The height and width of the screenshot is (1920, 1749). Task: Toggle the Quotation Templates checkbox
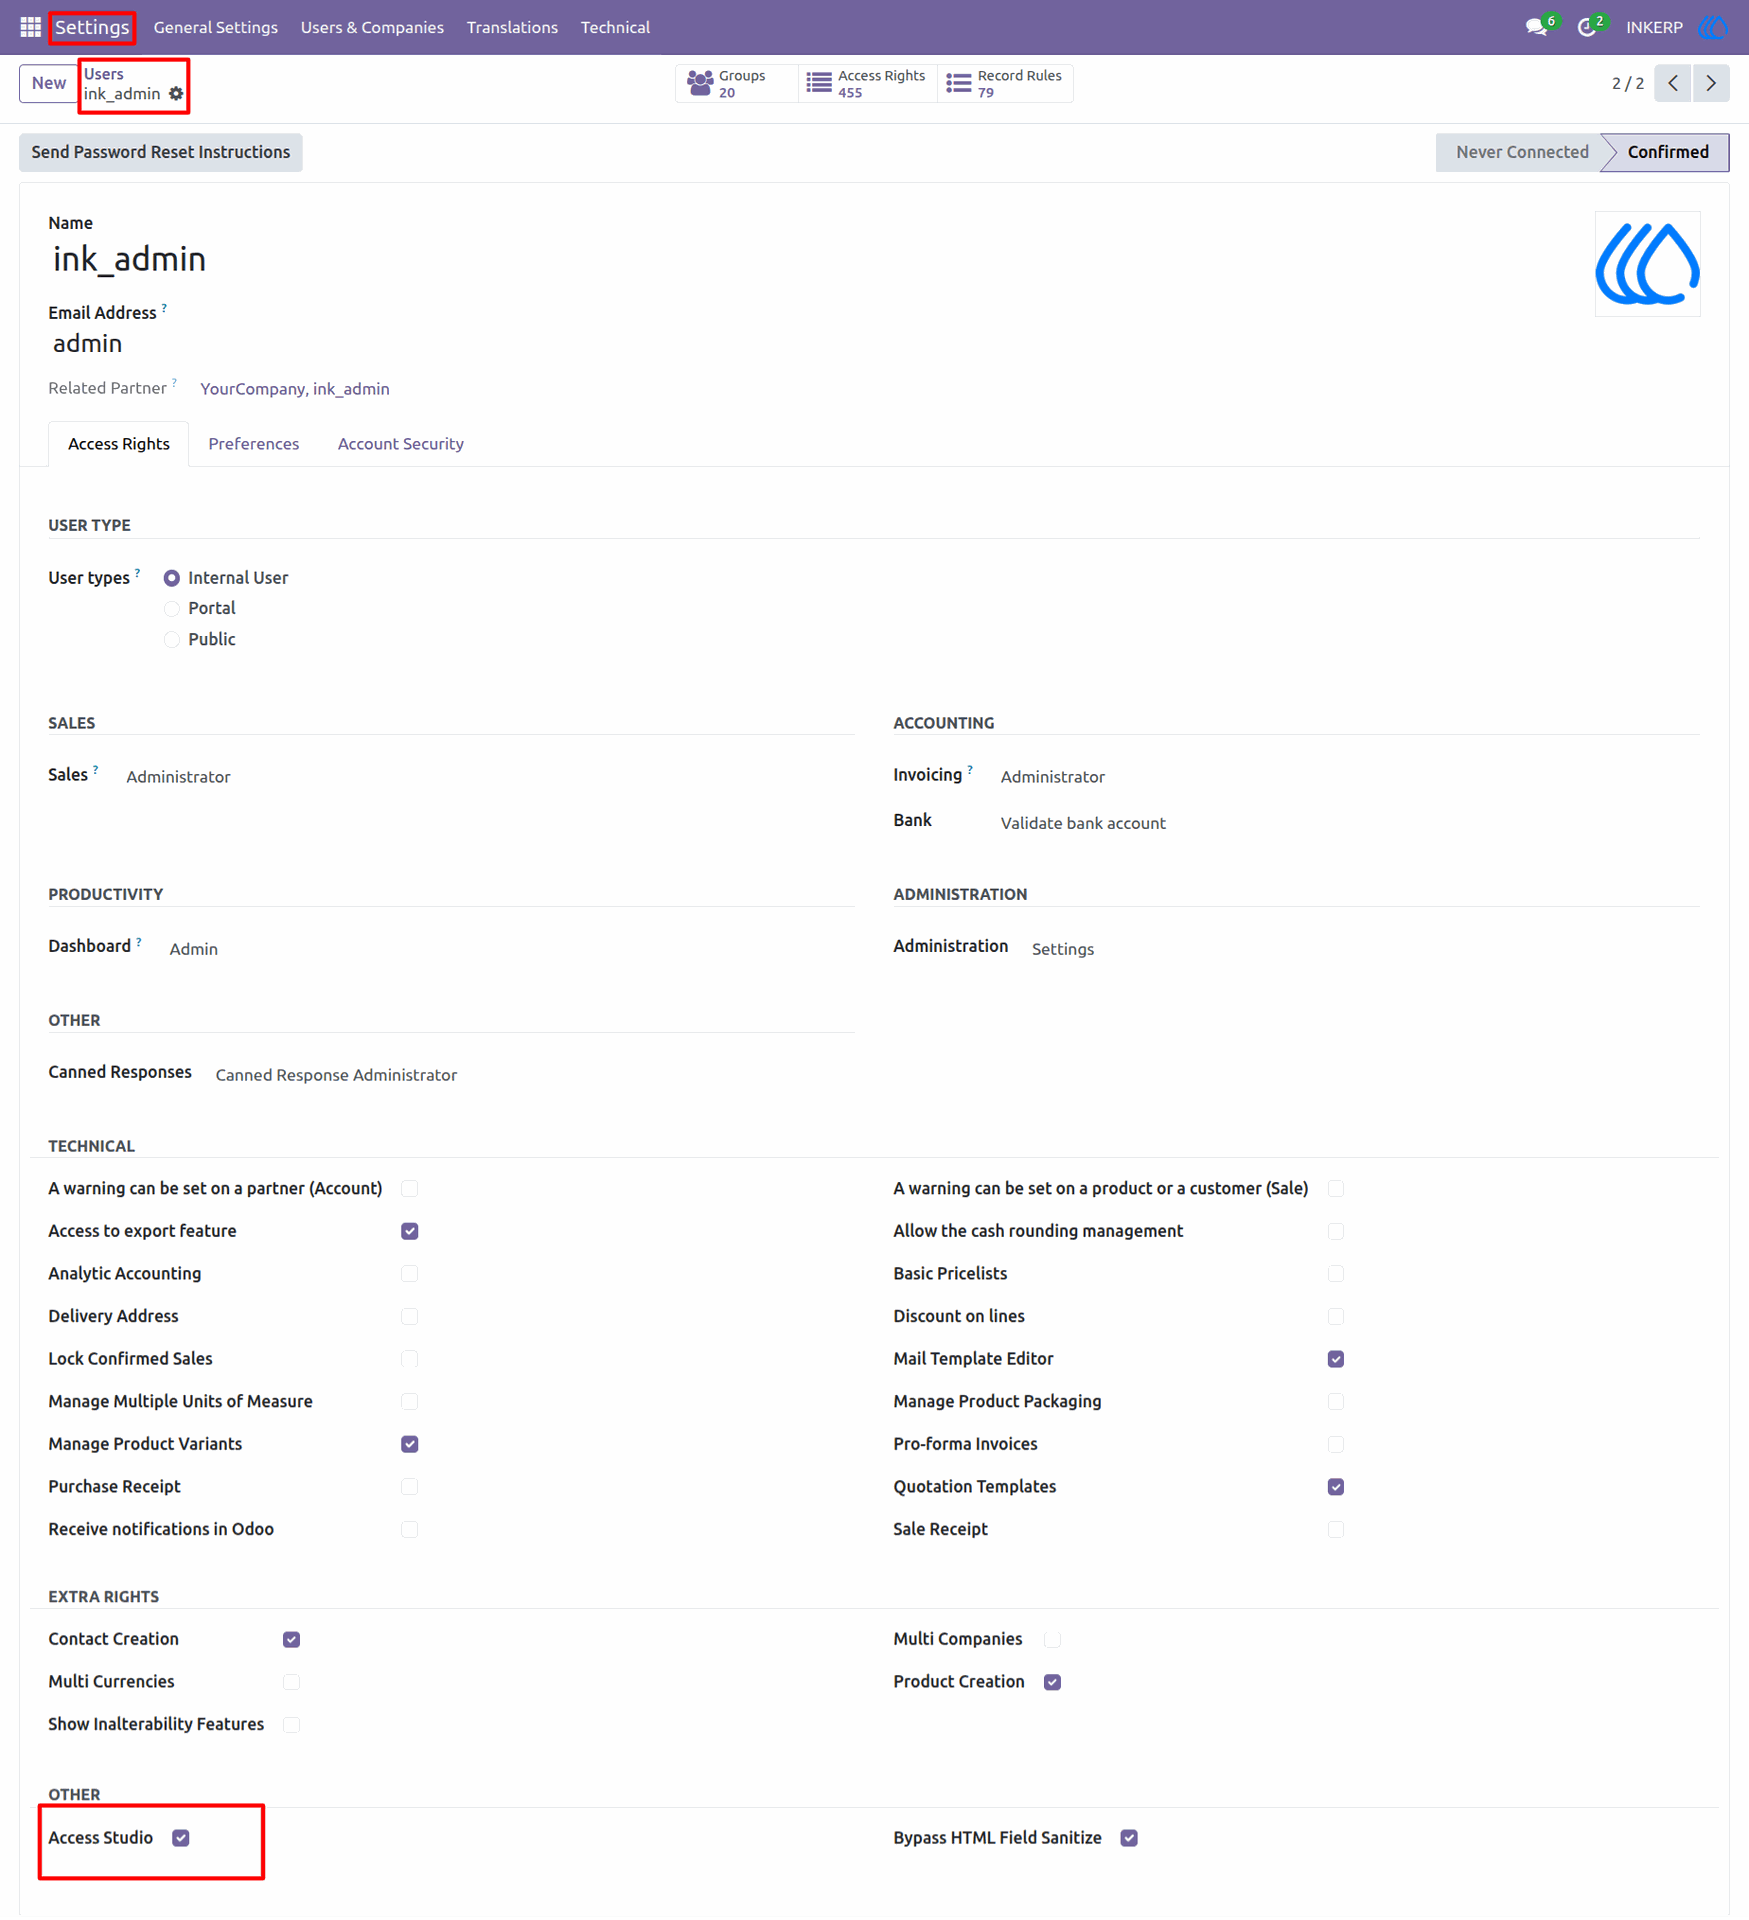coord(1336,1487)
